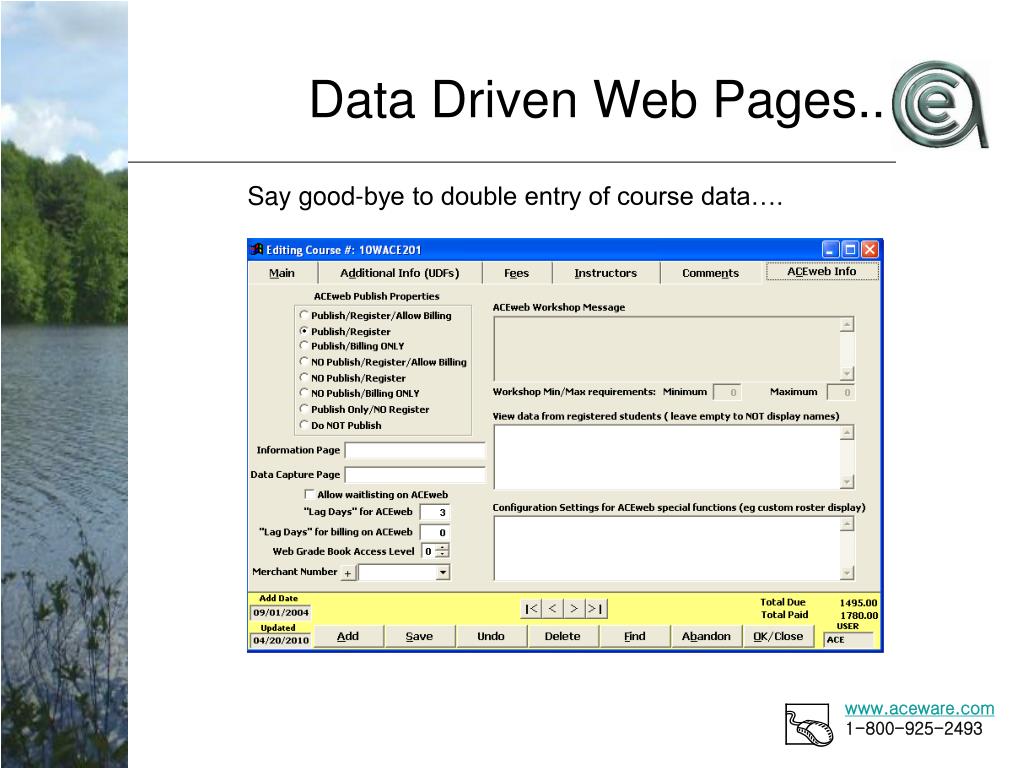Switch to Additional Info (UDFs) tab

point(400,273)
